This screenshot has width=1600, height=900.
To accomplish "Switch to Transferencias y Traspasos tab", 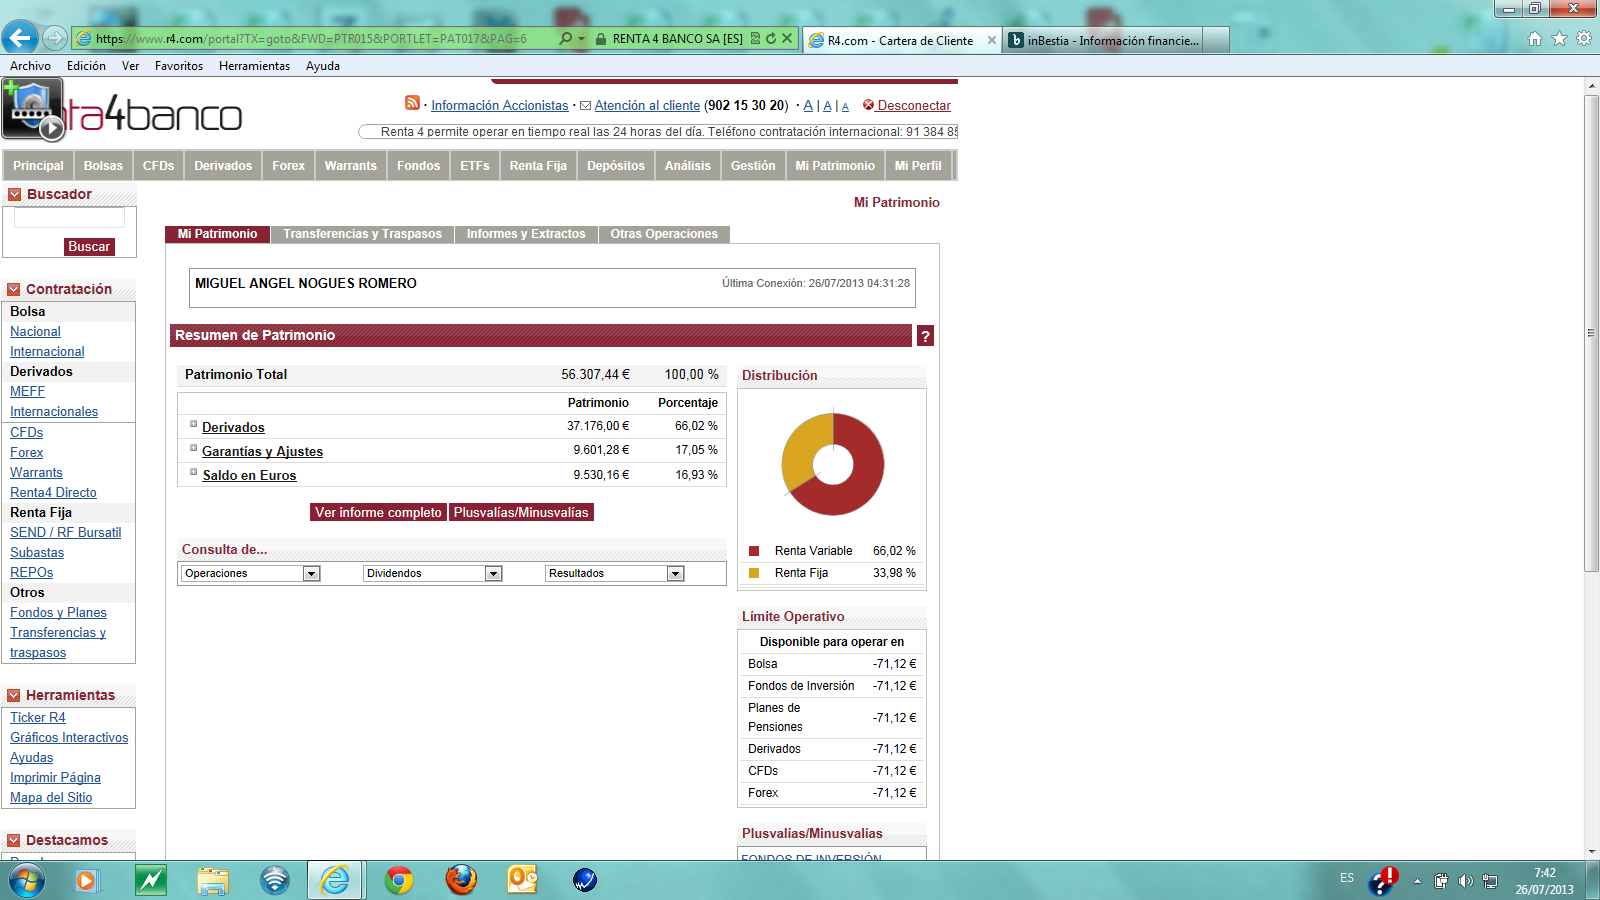I will 362,234.
